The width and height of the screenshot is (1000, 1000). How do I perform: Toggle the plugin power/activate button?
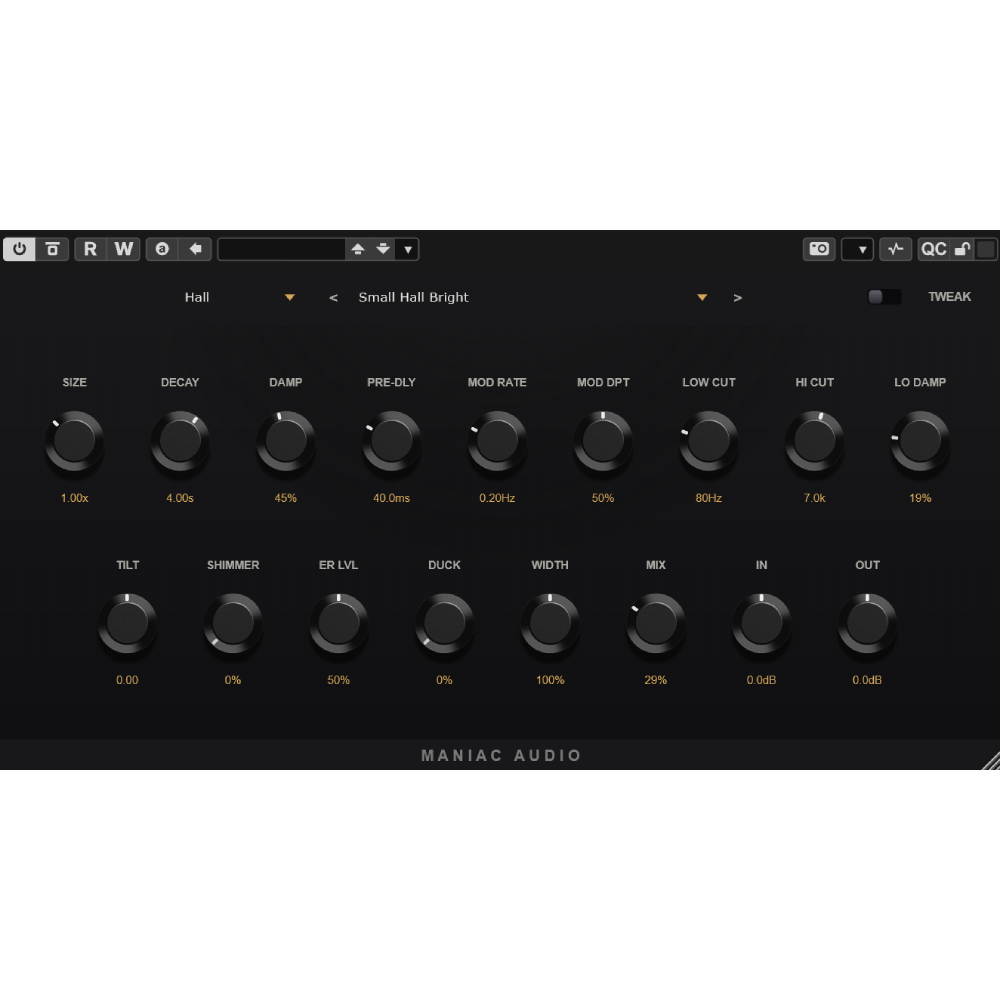[19, 249]
